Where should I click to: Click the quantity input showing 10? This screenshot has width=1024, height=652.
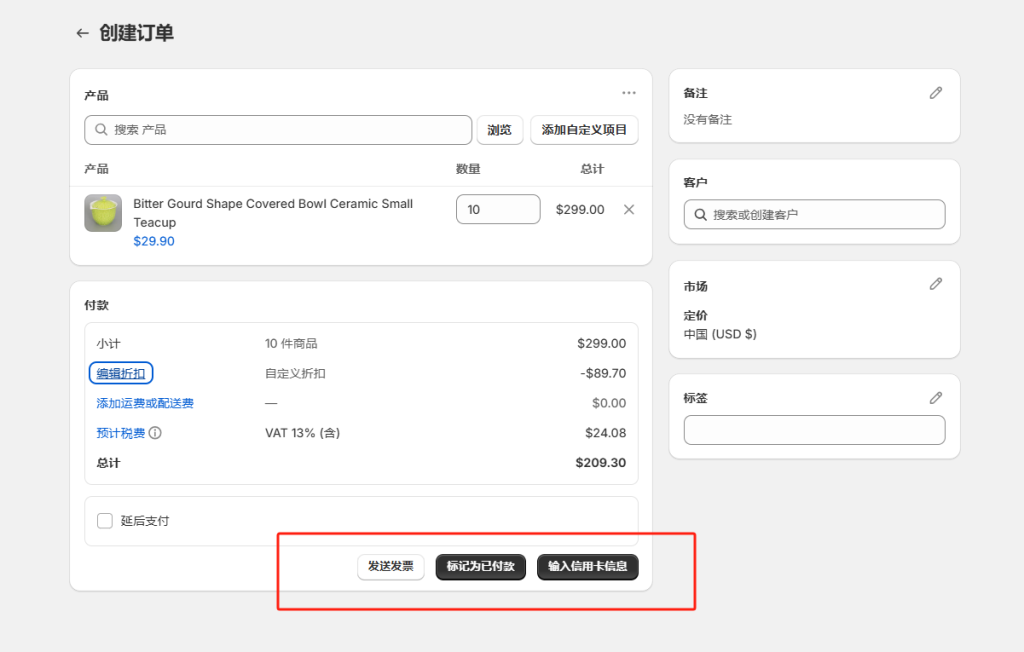click(498, 209)
